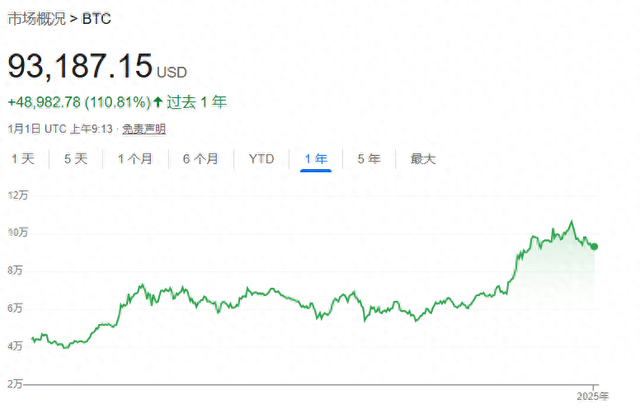Click the USD currency label
The image size is (640, 409).
tap(171, 72)
